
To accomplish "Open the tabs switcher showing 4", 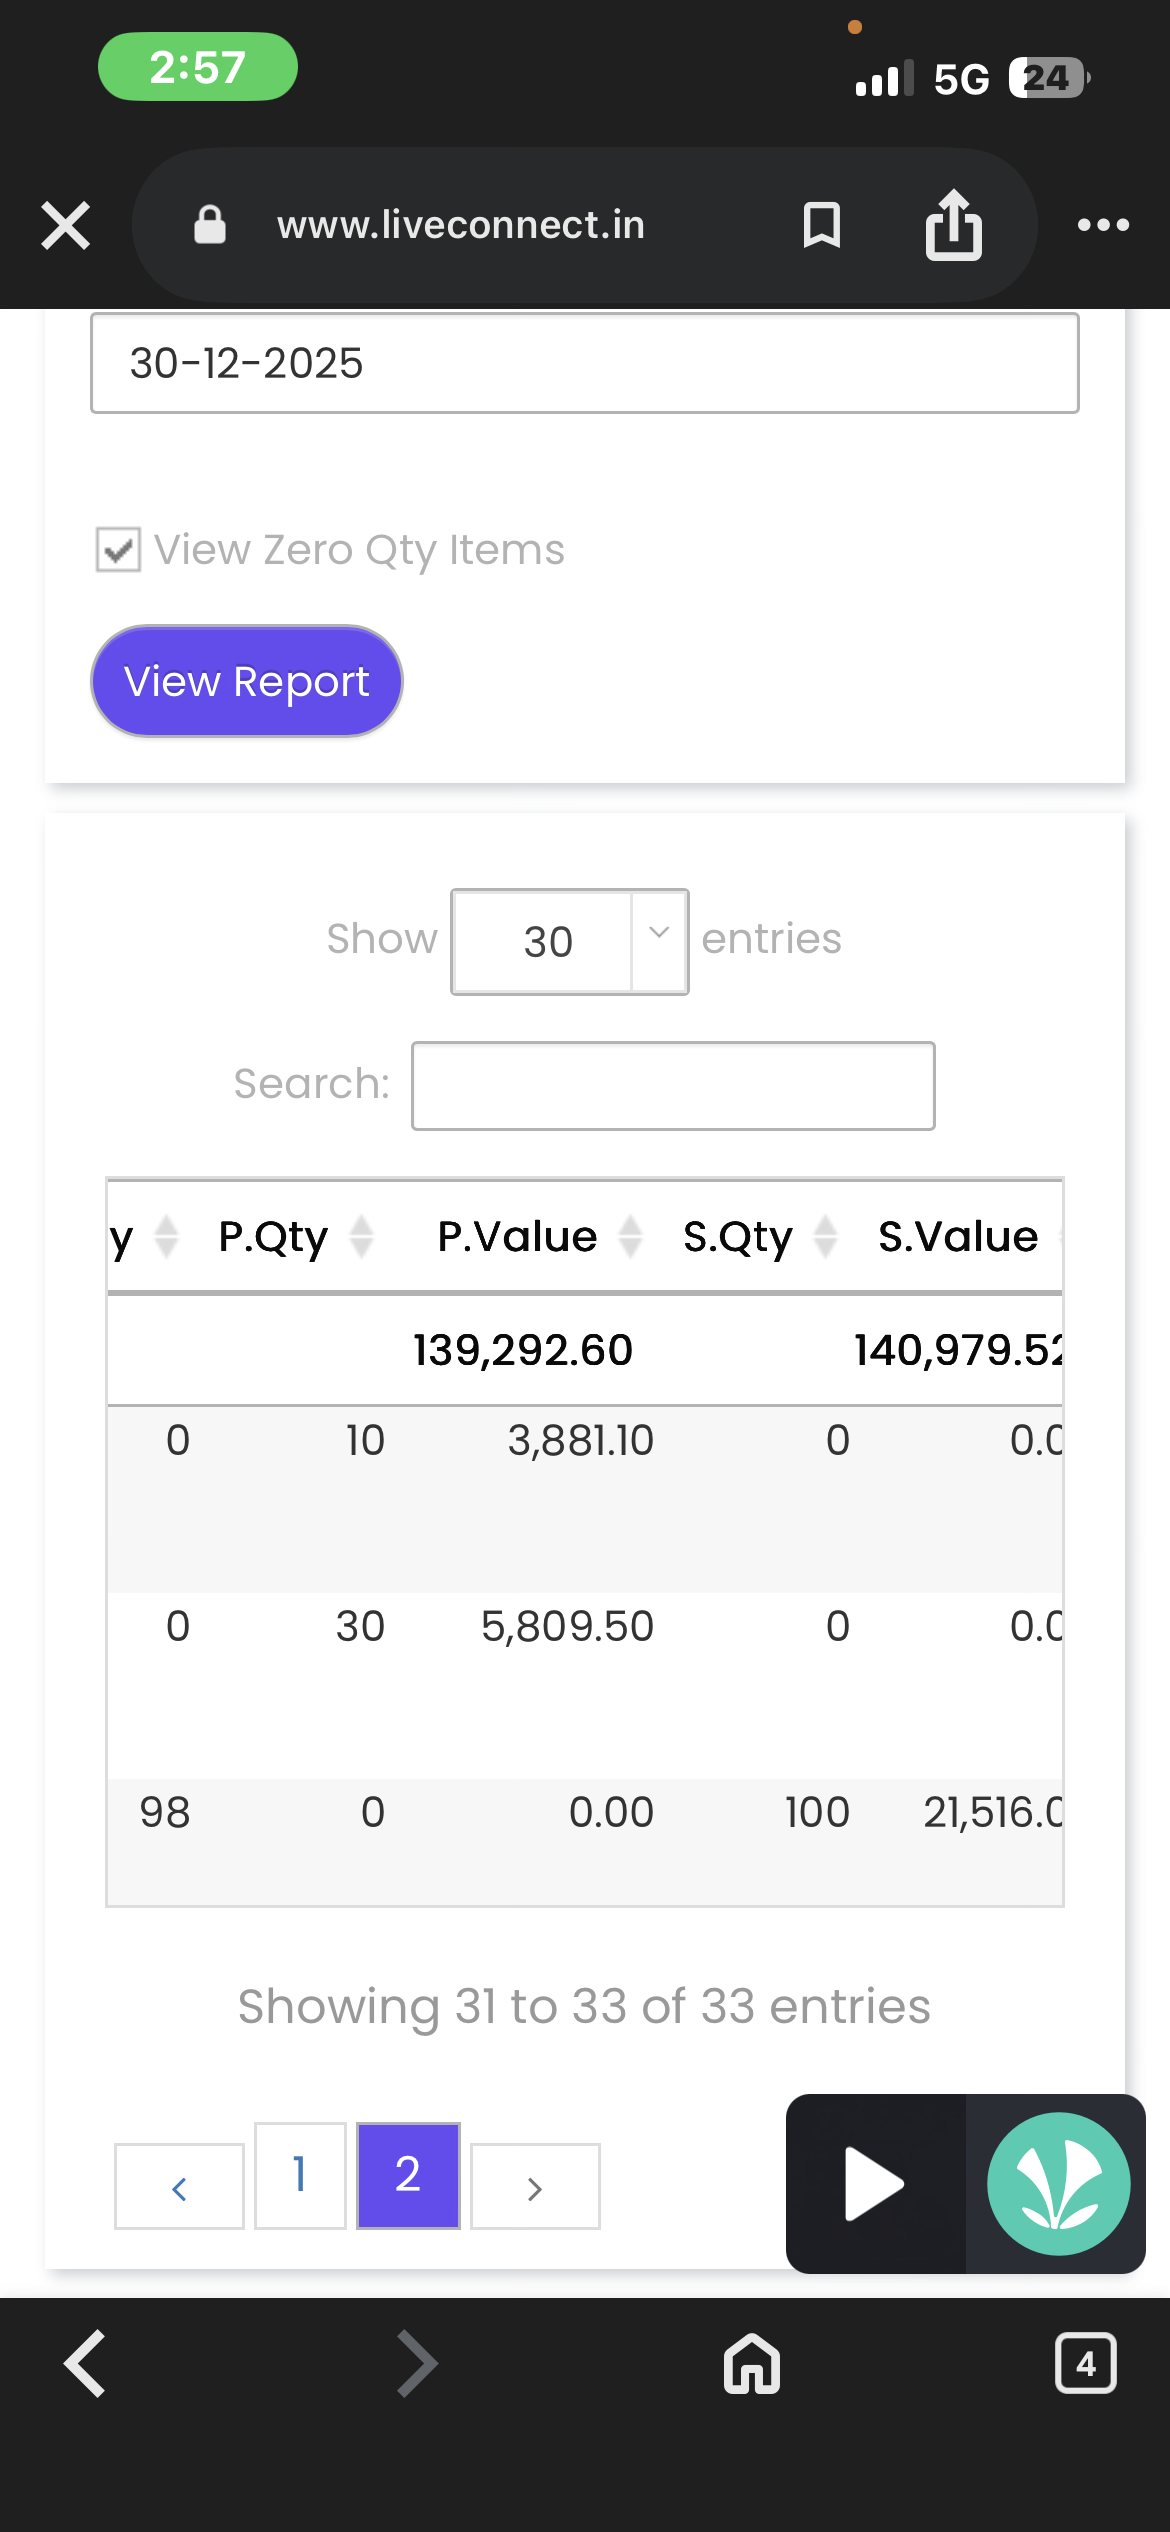I will click(1085, 2364).
